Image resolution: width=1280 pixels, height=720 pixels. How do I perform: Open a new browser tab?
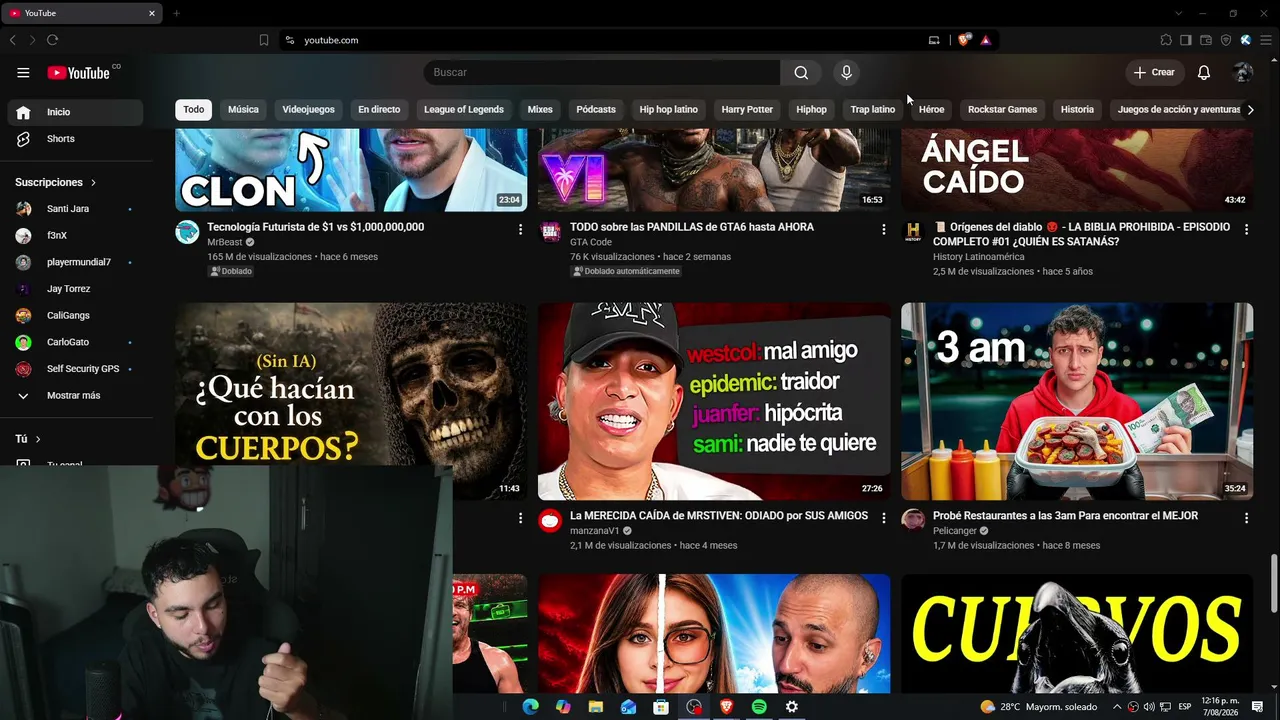pos(176,13)
